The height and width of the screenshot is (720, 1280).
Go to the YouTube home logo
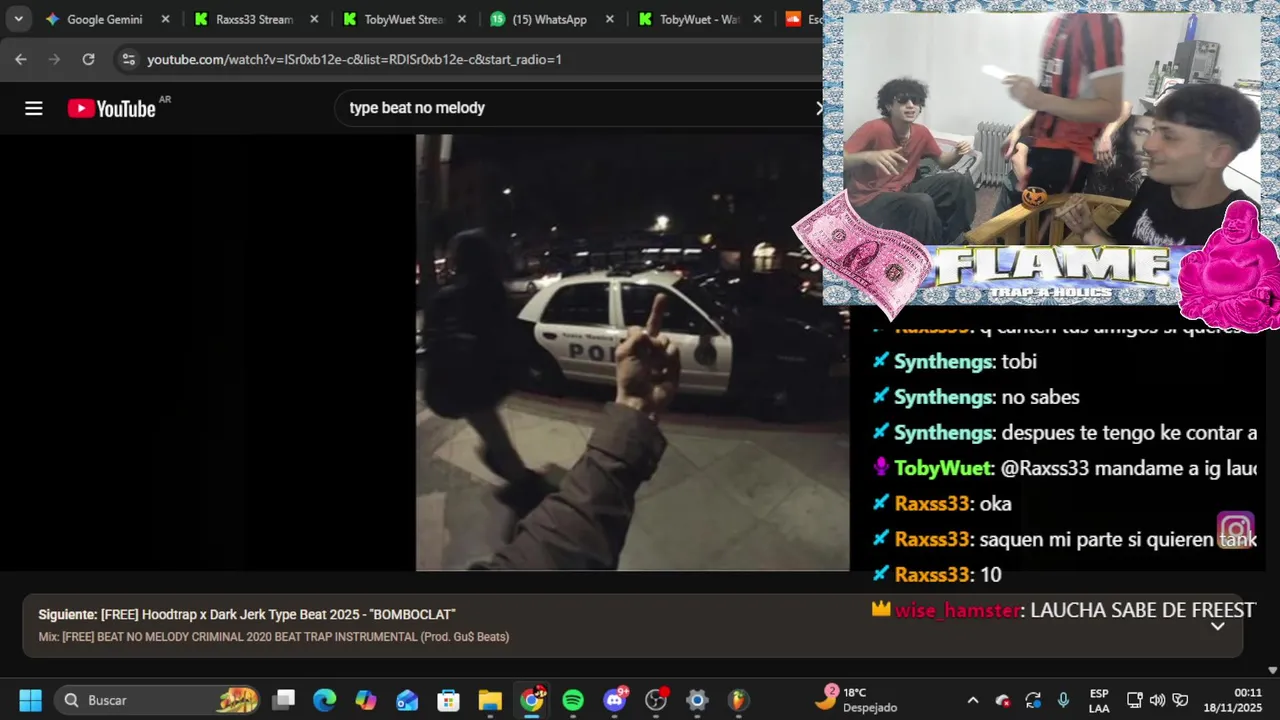(111, 108)
